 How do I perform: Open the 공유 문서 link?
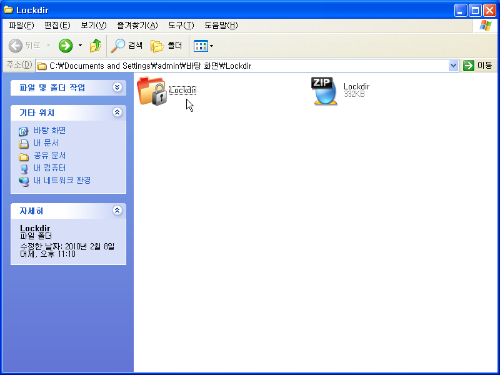point(49,155)
